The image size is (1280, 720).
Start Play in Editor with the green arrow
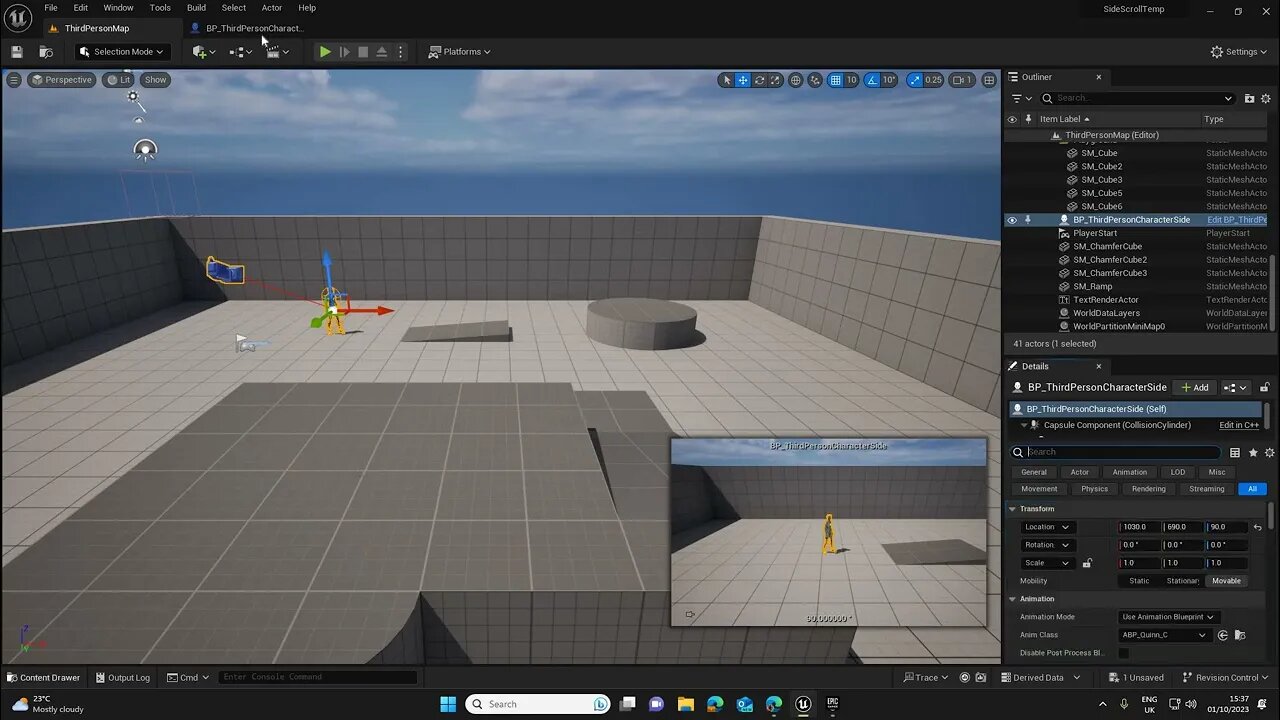pos(325,51)
